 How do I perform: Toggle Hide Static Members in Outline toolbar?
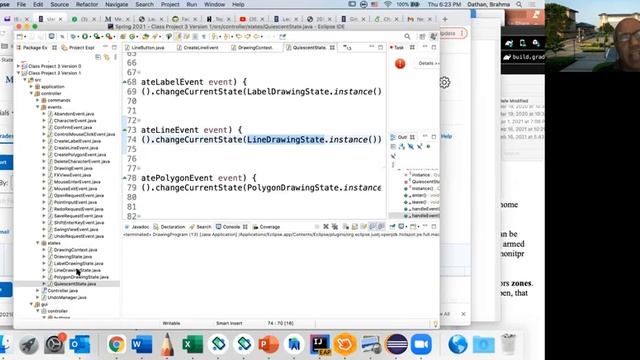tap(420, 147)
